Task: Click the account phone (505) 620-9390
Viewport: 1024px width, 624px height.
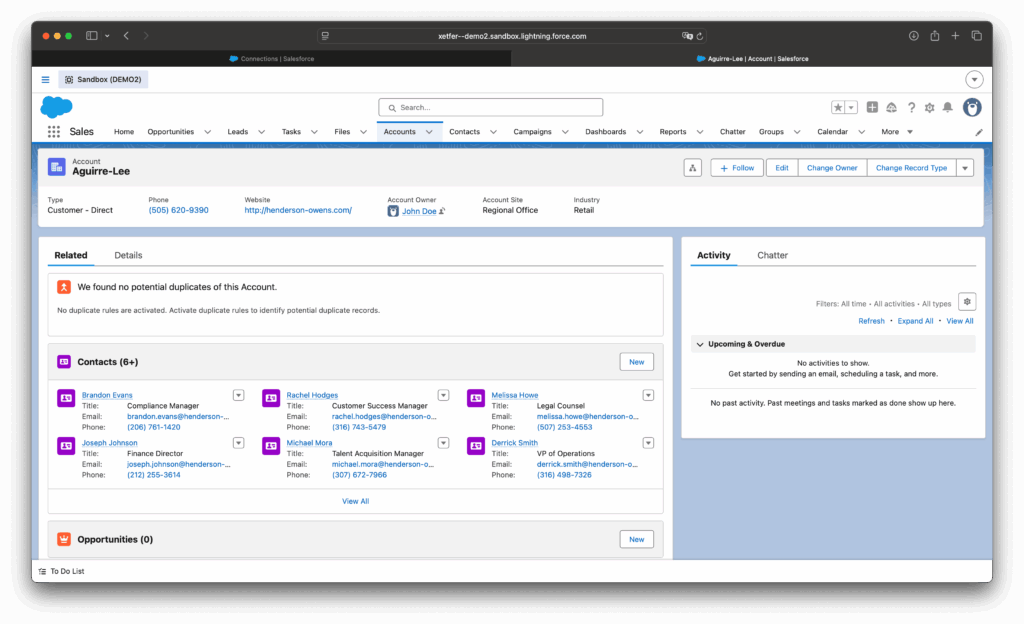Action: click(x=178, y=210)
